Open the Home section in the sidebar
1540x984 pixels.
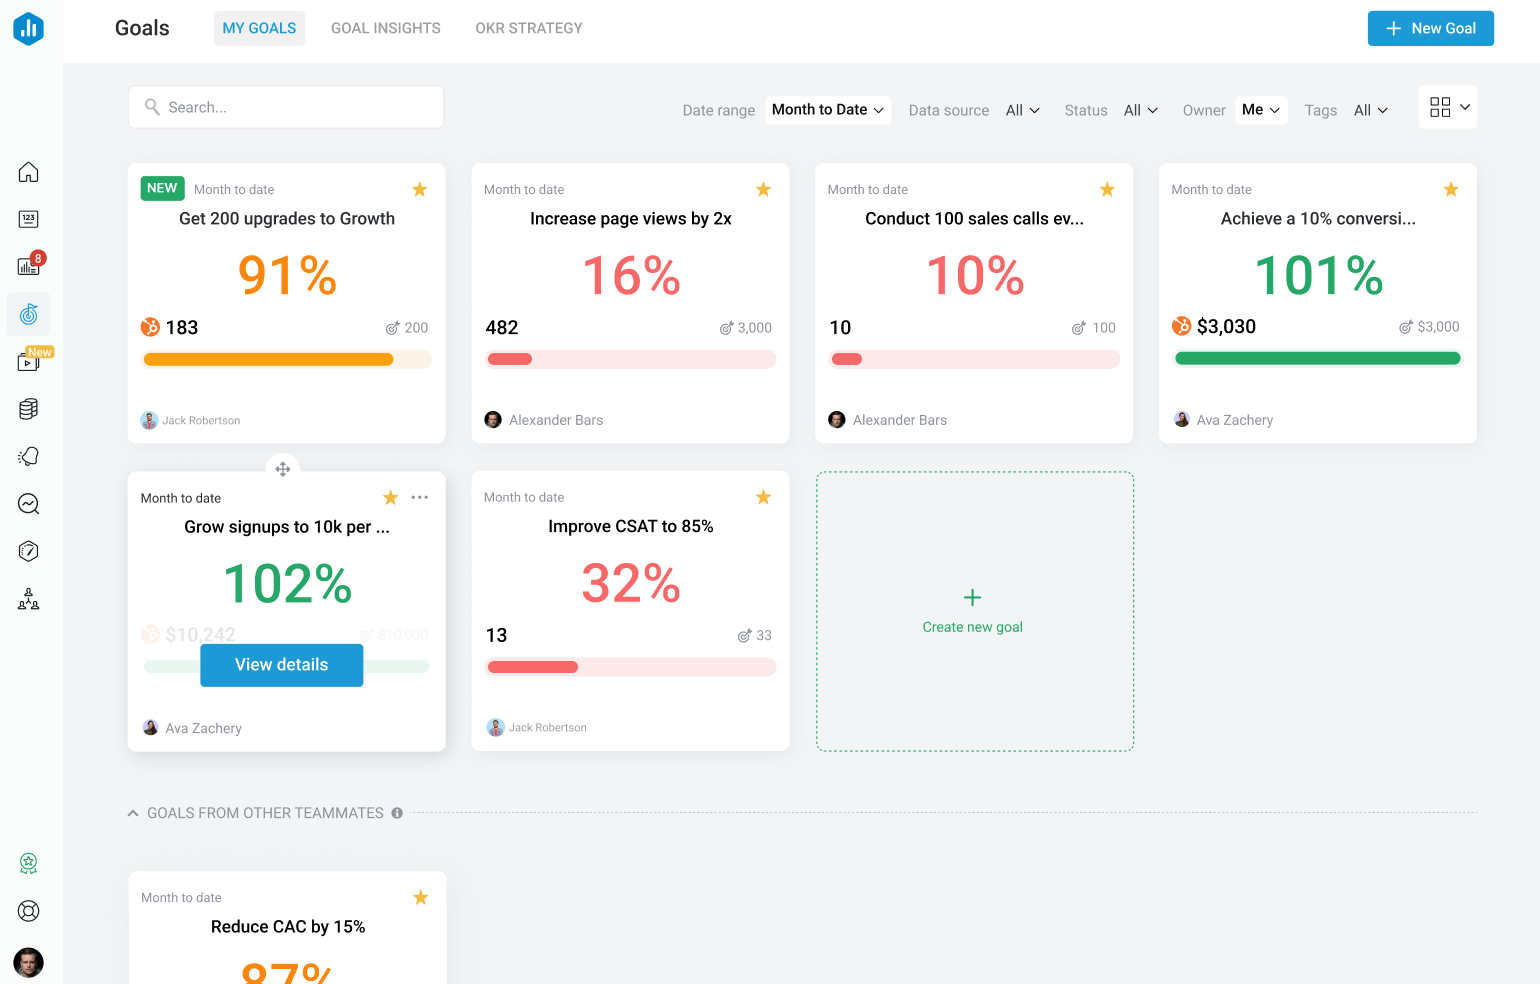click(x=28, y=172)
